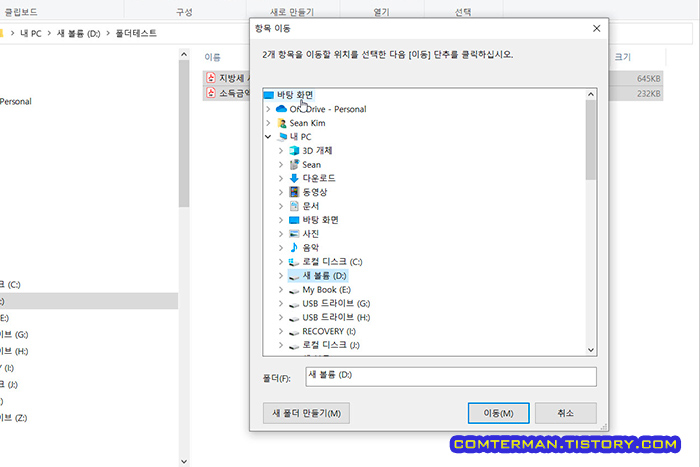Click the folder tree scrollbar thumb
This screenshot has width=700, height=467.
[591, 140]
